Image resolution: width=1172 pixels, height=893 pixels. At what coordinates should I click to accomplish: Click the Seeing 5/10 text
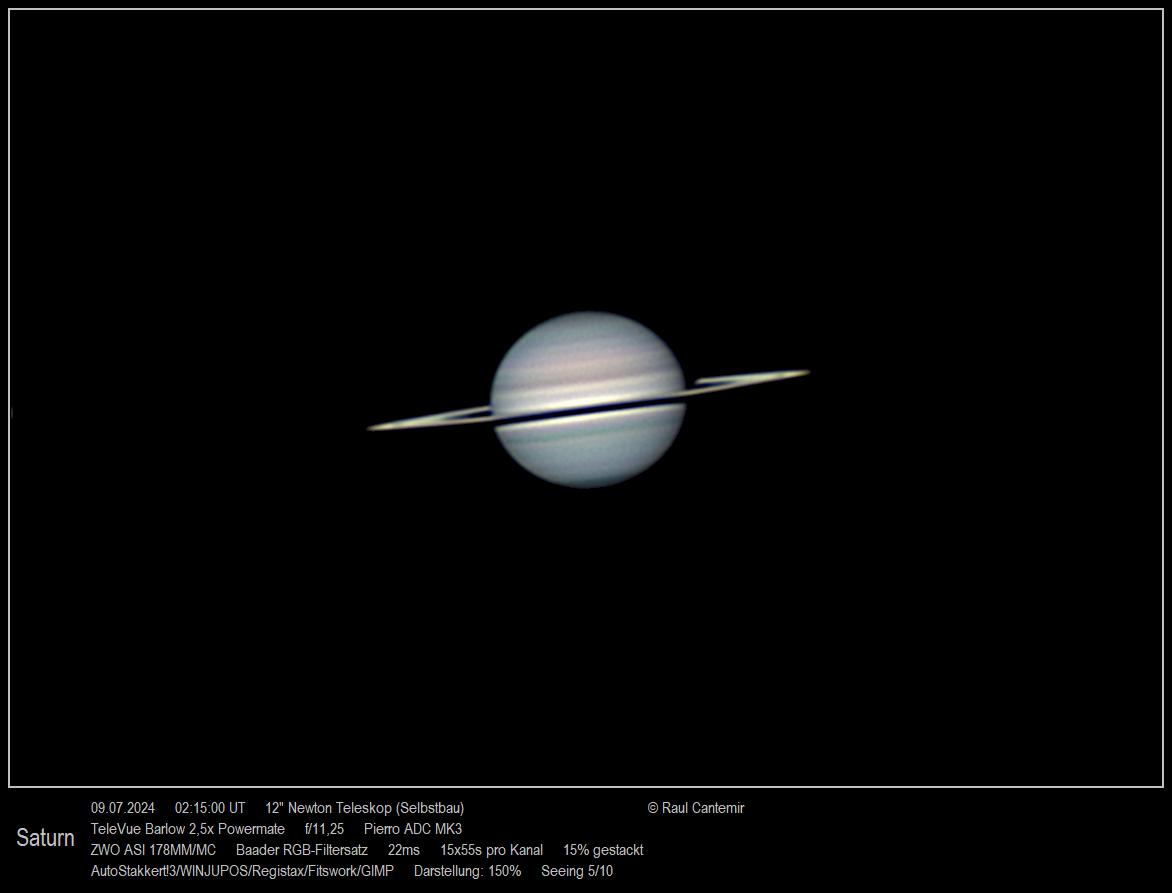(x=577, y=871)
